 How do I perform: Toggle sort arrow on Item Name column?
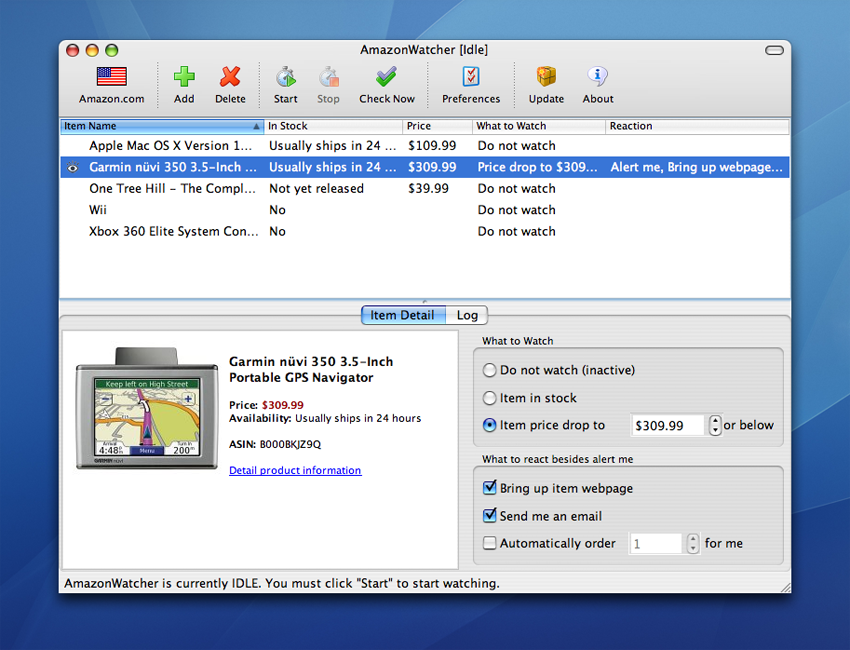[256, 126]
